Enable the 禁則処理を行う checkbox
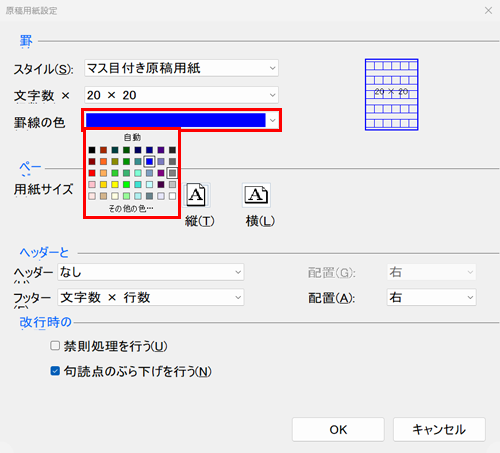 pos(55,345)
